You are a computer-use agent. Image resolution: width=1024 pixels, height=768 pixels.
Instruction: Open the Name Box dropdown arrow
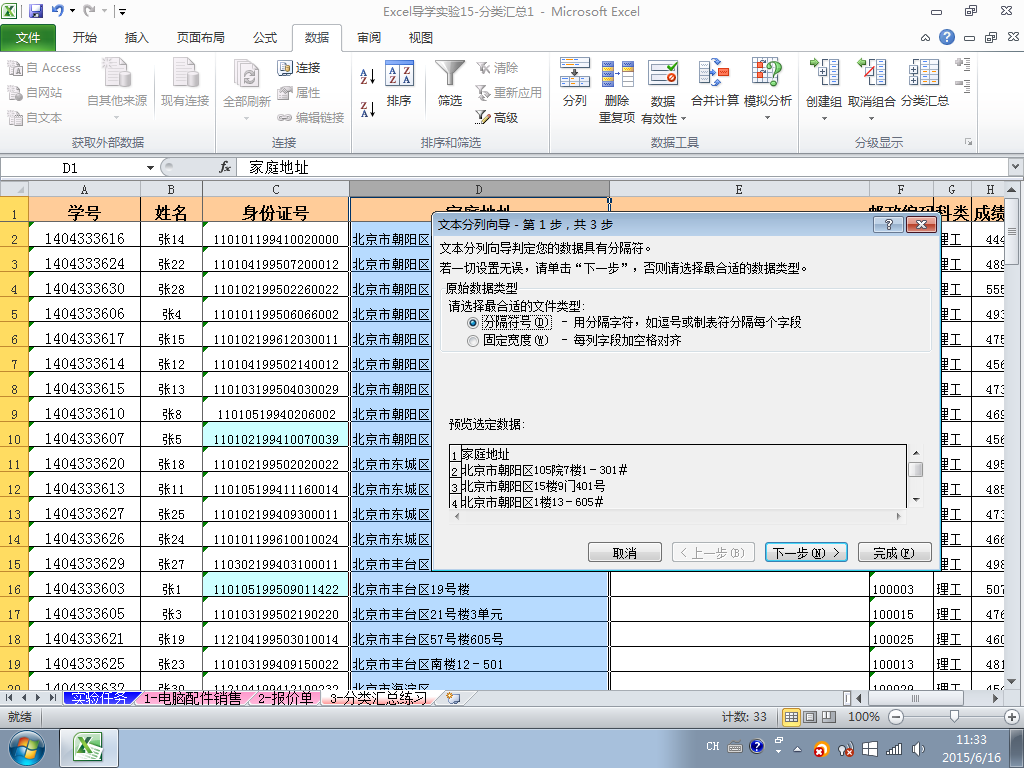point(150,168)
